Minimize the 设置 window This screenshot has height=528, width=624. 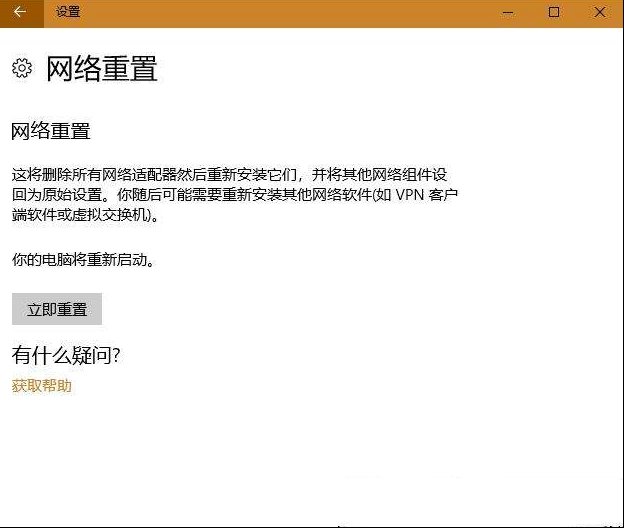tap(507, 13)
